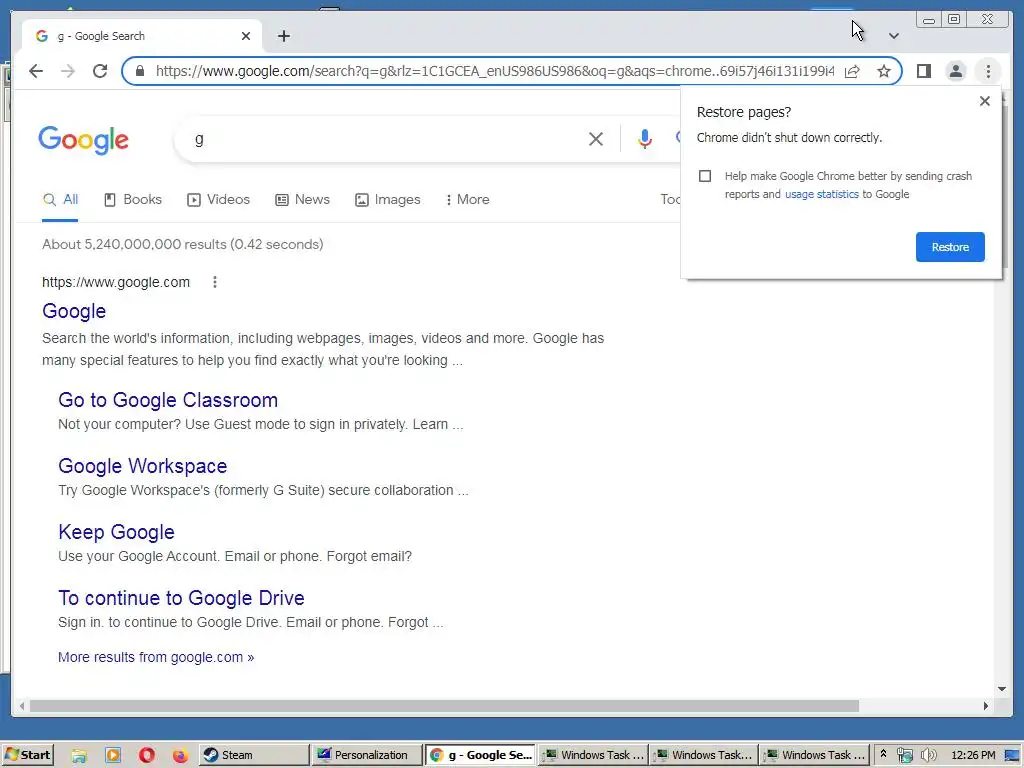Screen dimensions: 1024x768
Task: Click the horizontal scrollbar right arrow
Action: 985,706
